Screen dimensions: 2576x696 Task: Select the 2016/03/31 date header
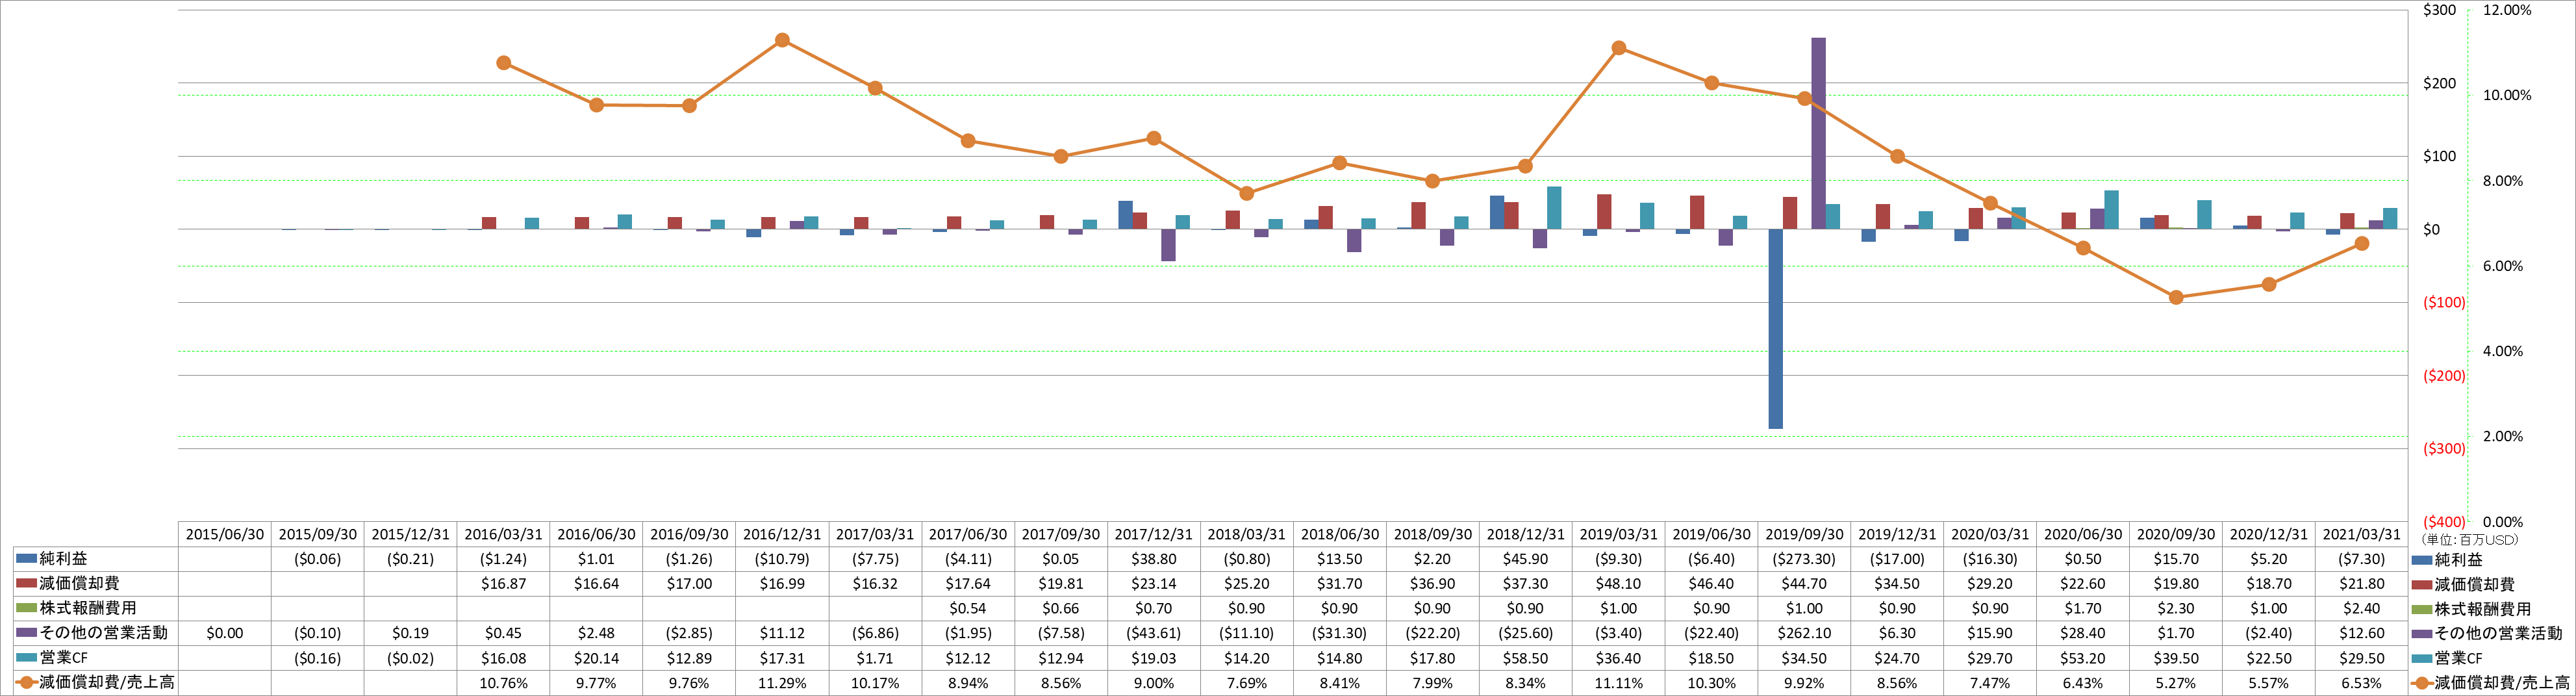click(x=504, y=535)
